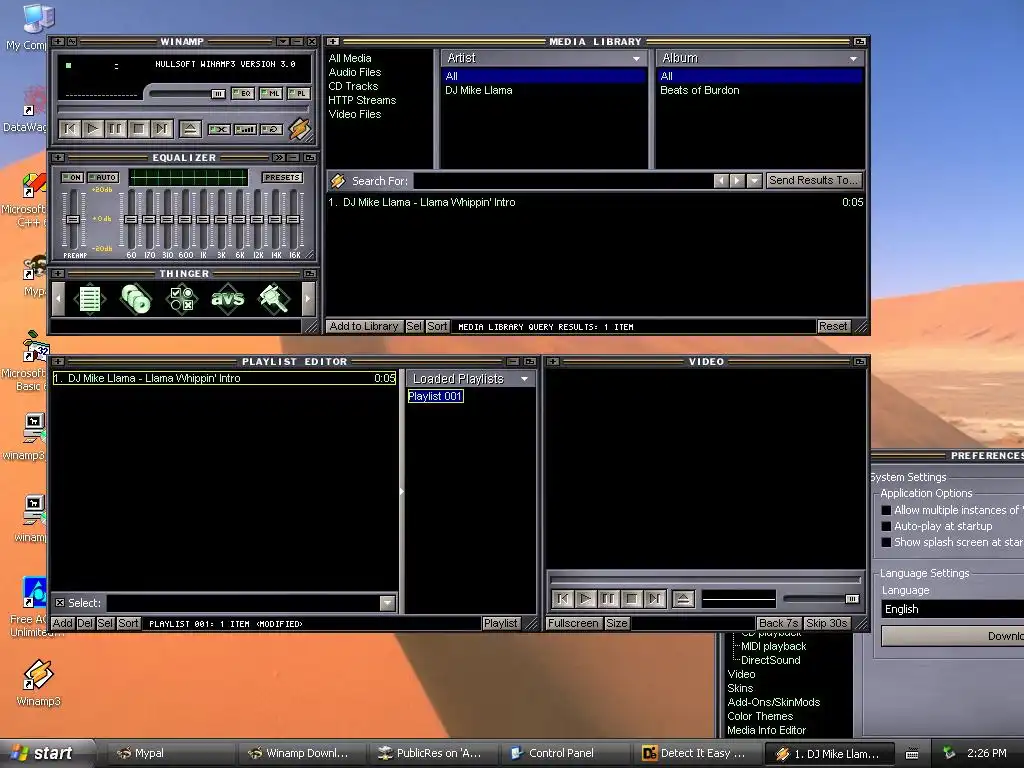The width and height of the screenshot is (1024, 768).
Task: Toggle equalizer AUTO mode
Action: click(x=103, y=178)
